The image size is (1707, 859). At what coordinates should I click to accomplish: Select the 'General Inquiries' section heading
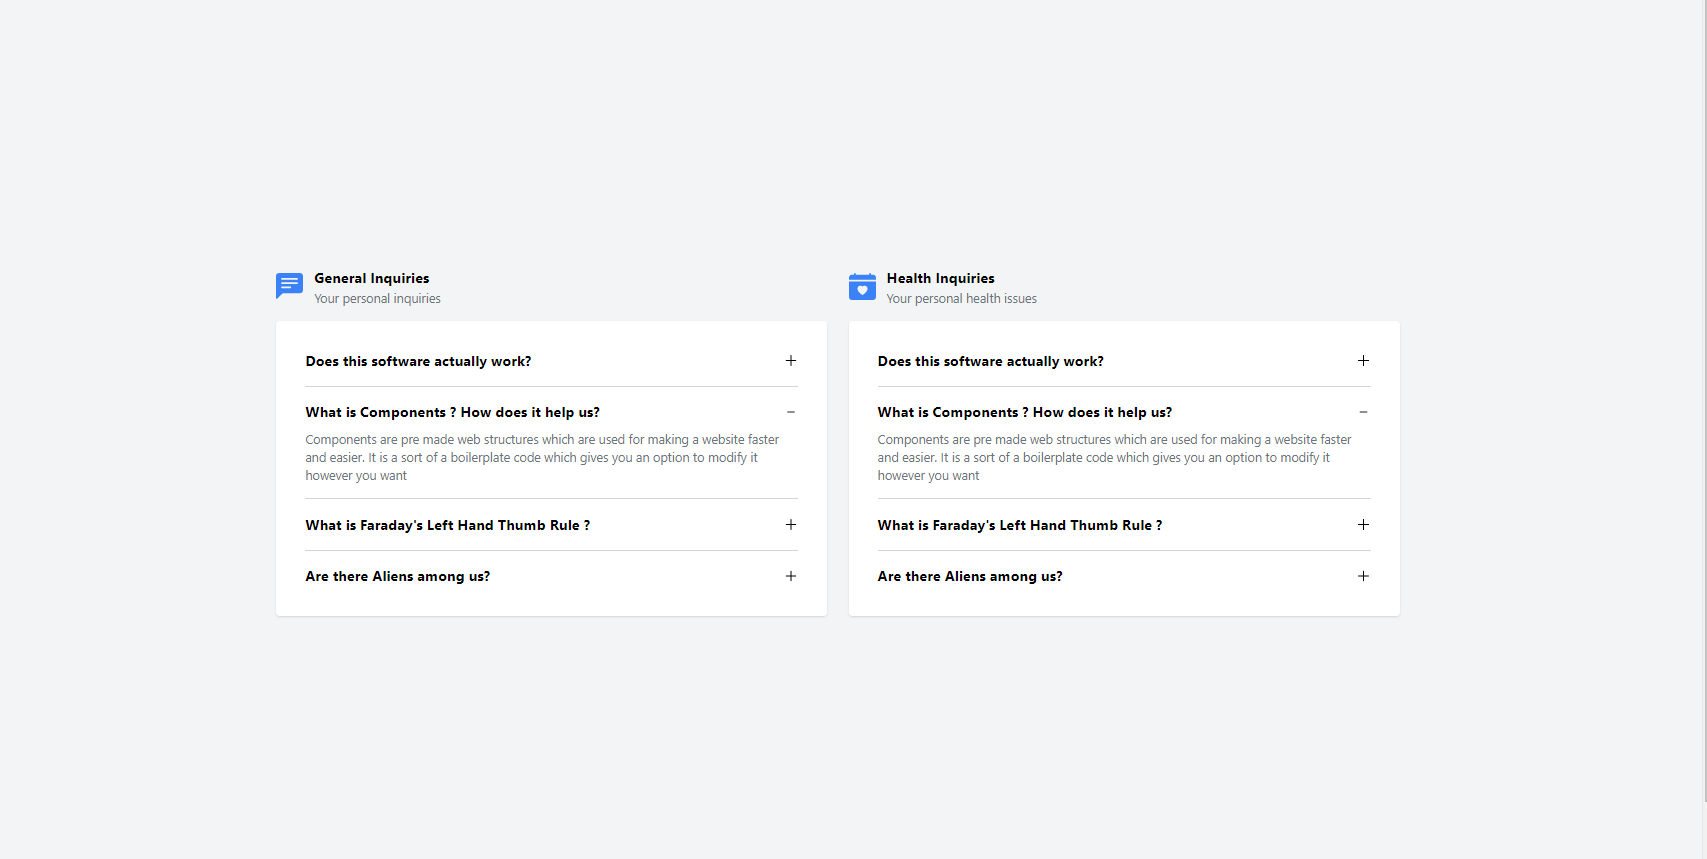coord(371,278)
